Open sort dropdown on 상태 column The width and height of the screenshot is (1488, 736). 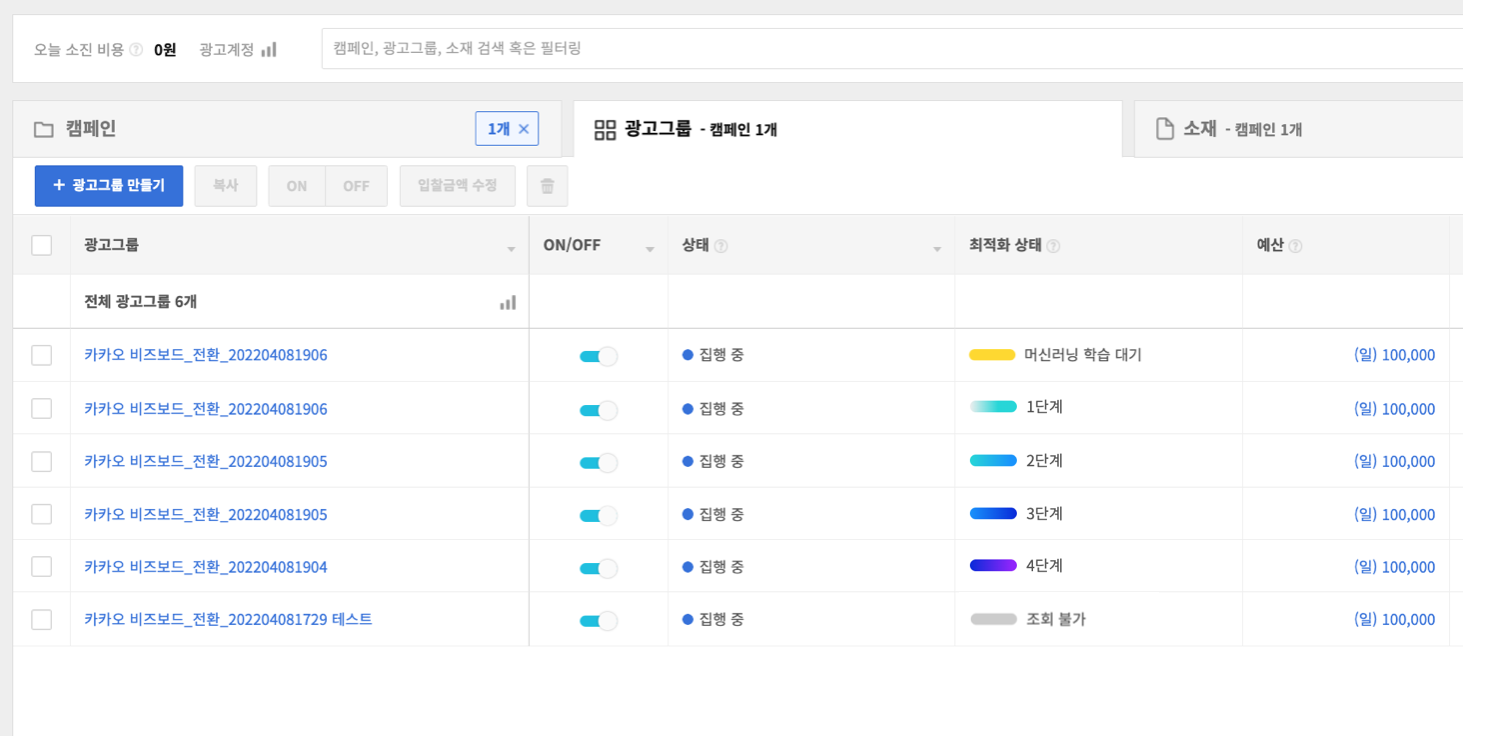(937, 249)
